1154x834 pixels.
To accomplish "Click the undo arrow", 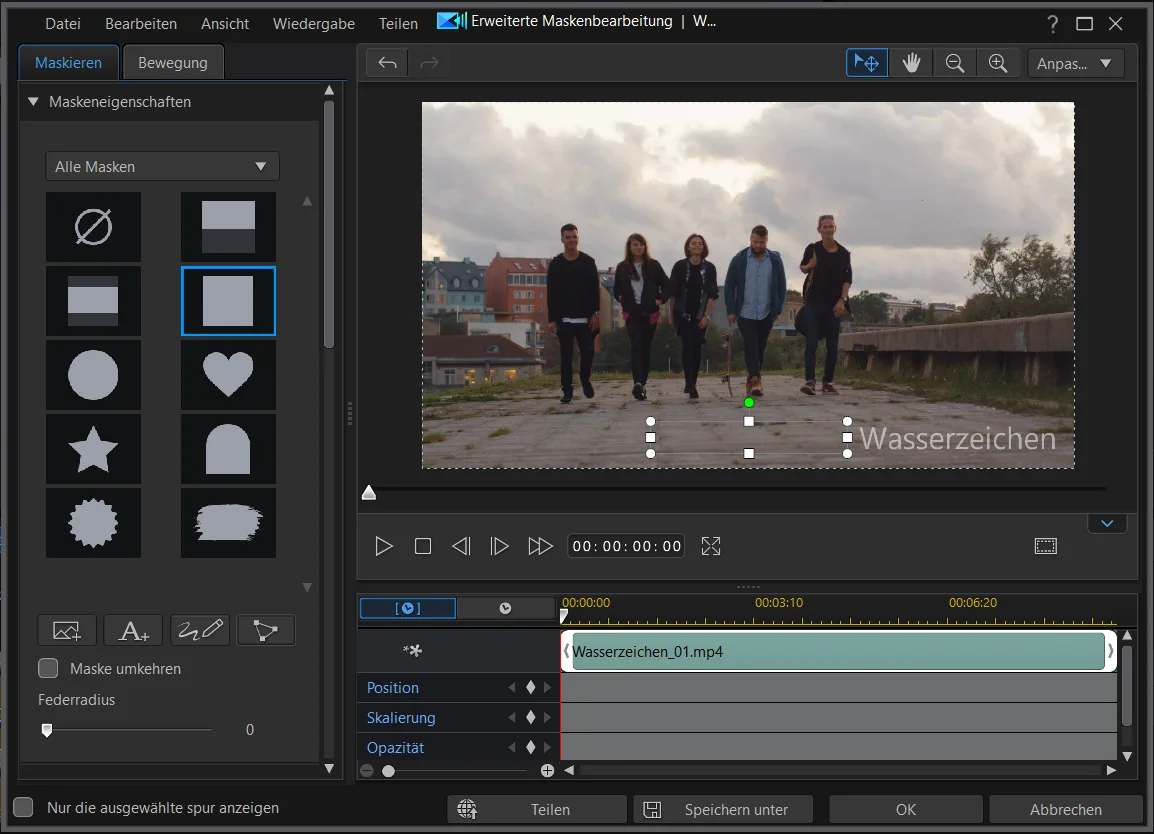I will [388, 63].
